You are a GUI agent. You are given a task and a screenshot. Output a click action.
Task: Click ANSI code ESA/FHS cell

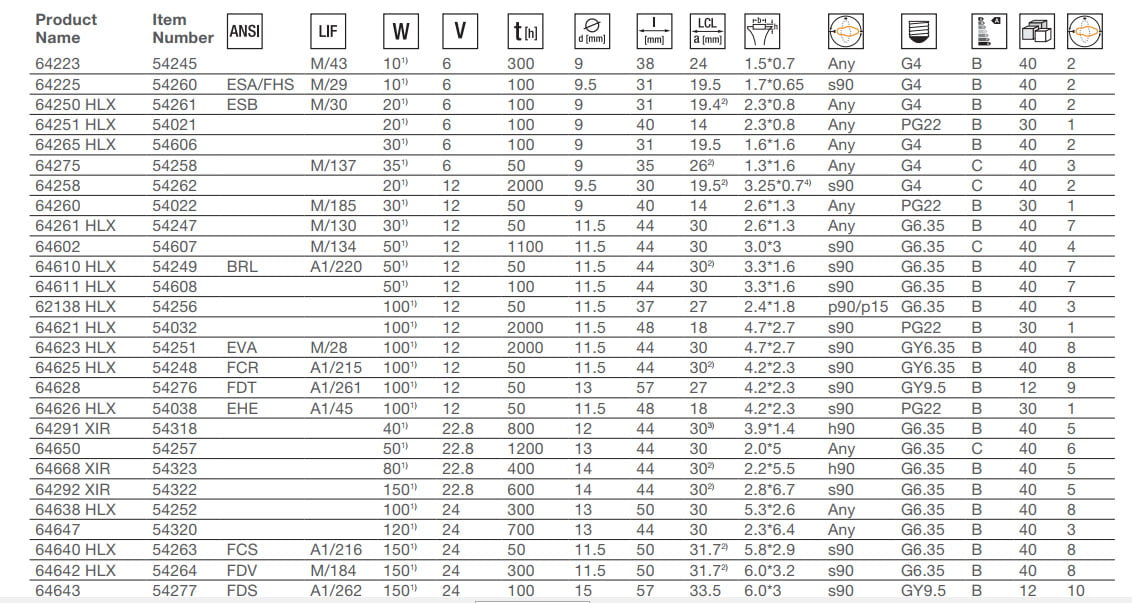(260, 84)
